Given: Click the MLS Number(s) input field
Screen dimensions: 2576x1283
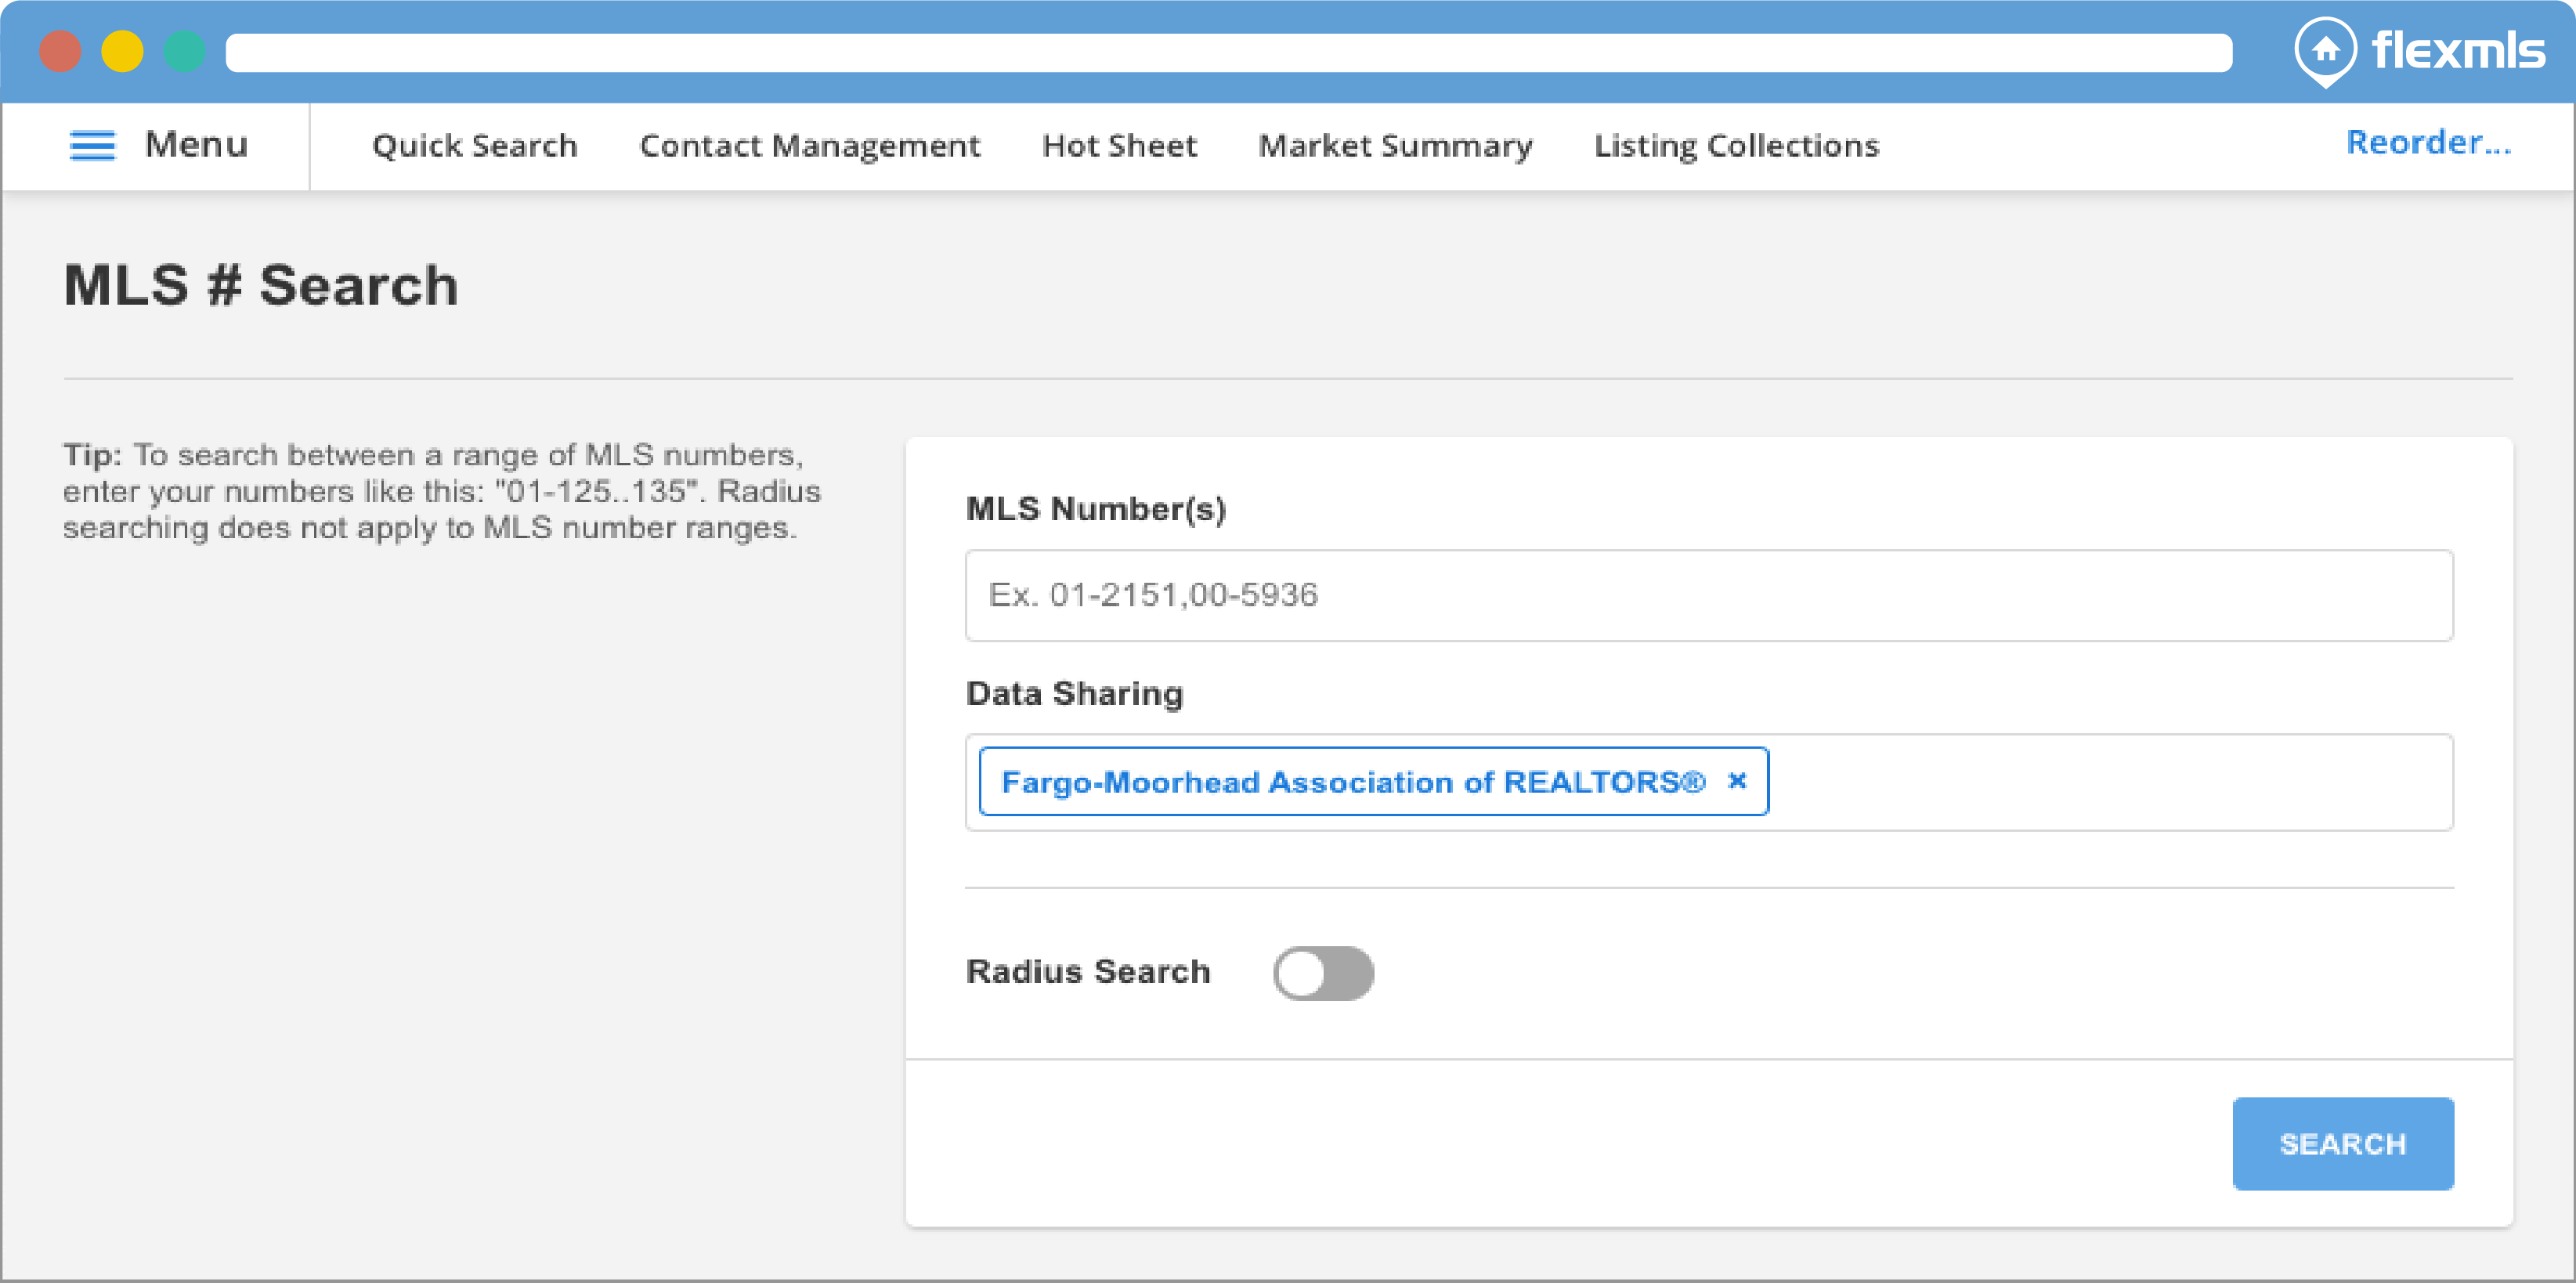Looking at the screenshot, I should click(x=1708, y=595).
